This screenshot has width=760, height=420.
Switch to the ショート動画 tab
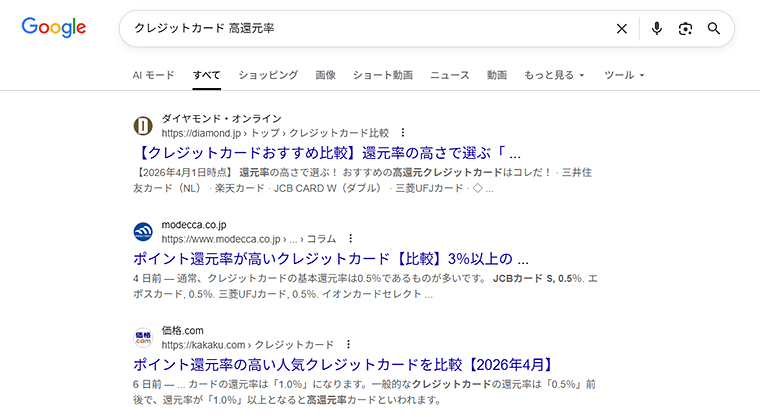382,75
